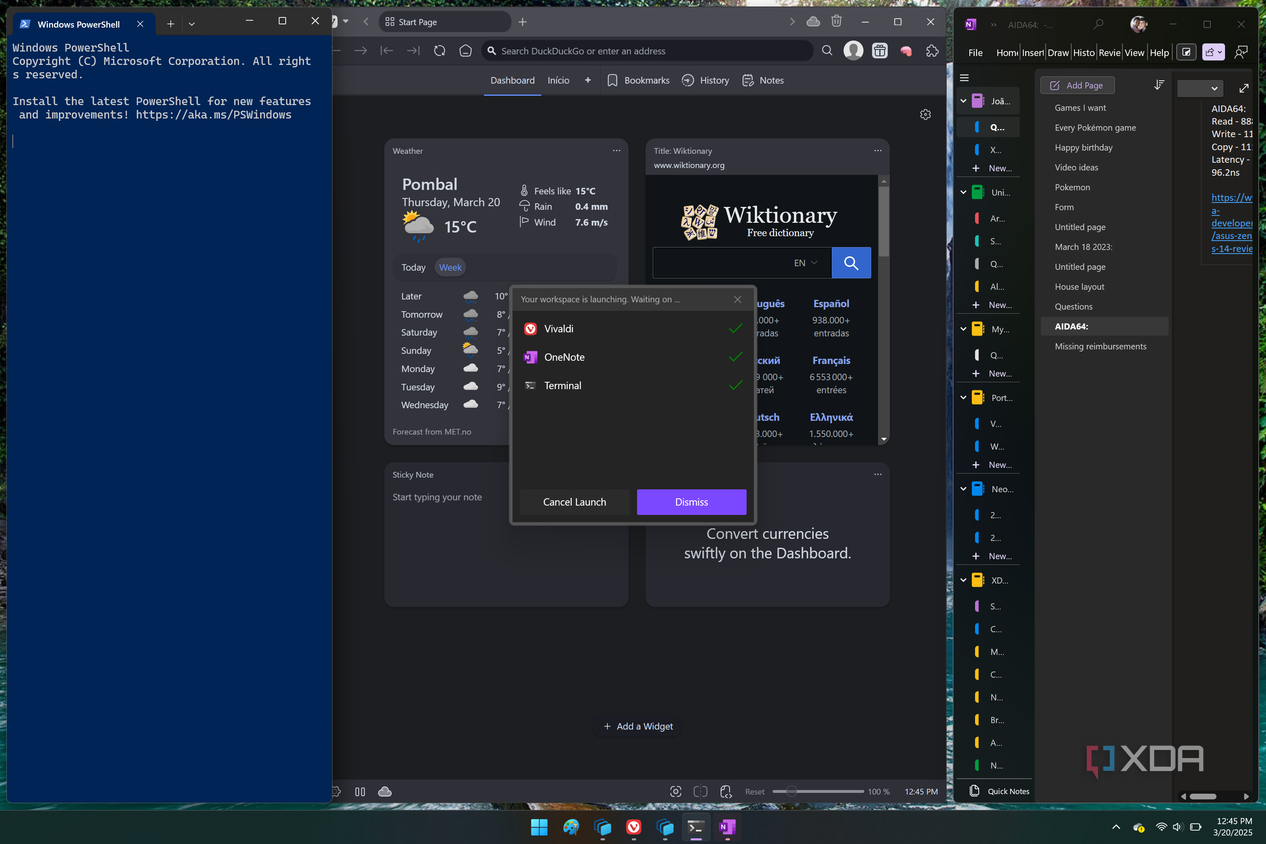Open OneNote comments icon in ribbon
The image size is (1266, 844).
point(1241,52)
